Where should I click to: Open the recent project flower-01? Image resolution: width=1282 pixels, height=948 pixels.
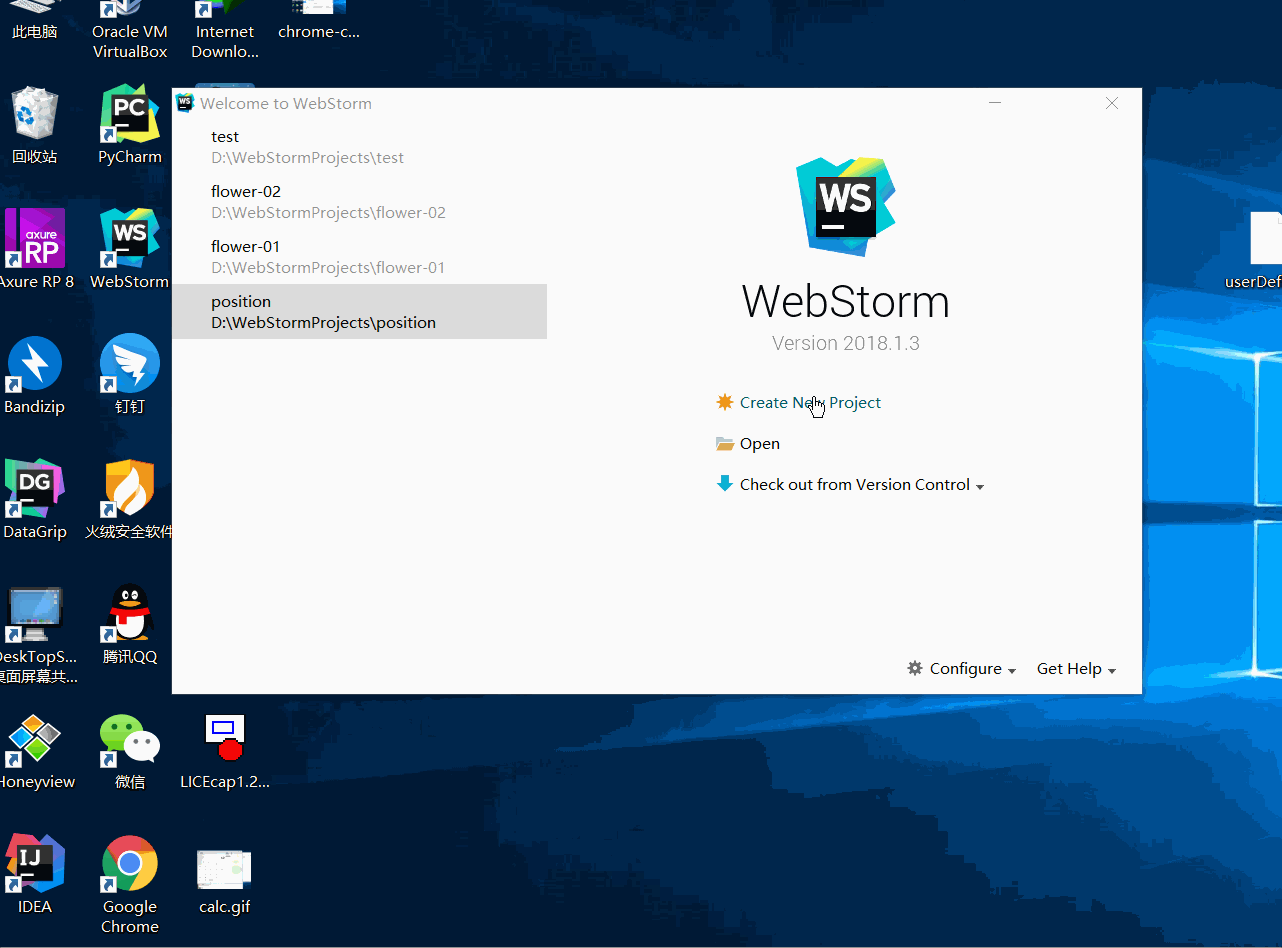click(359, 257)
